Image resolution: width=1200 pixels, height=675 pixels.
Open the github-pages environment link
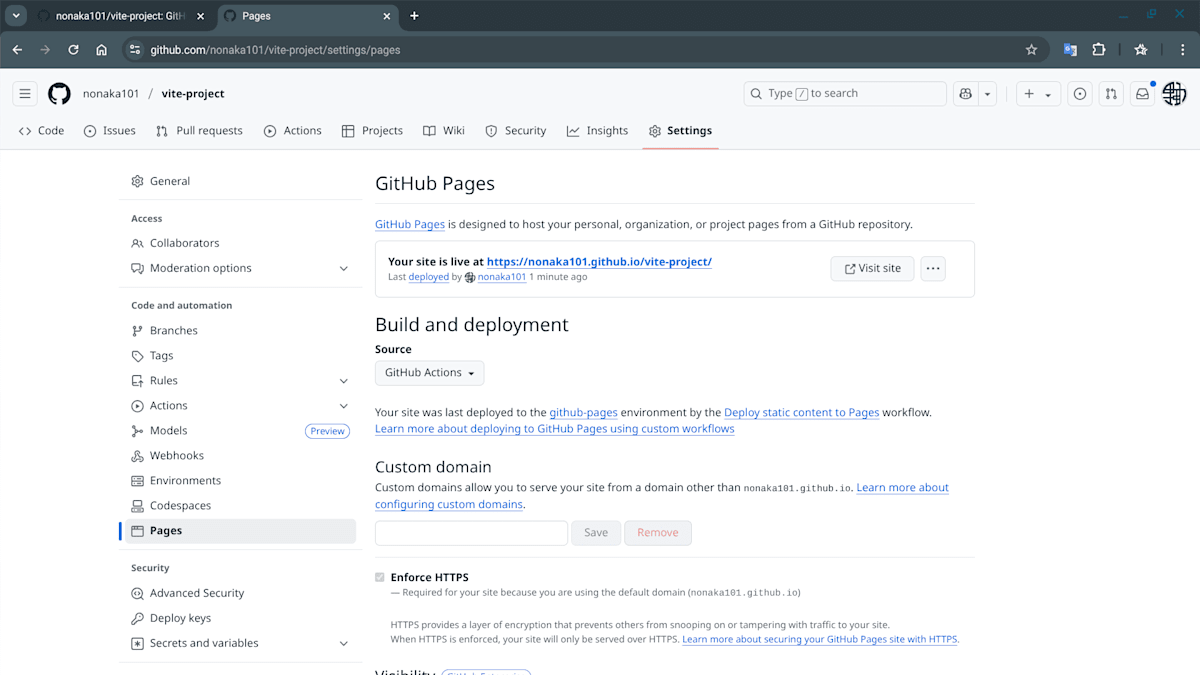point(583,412)
